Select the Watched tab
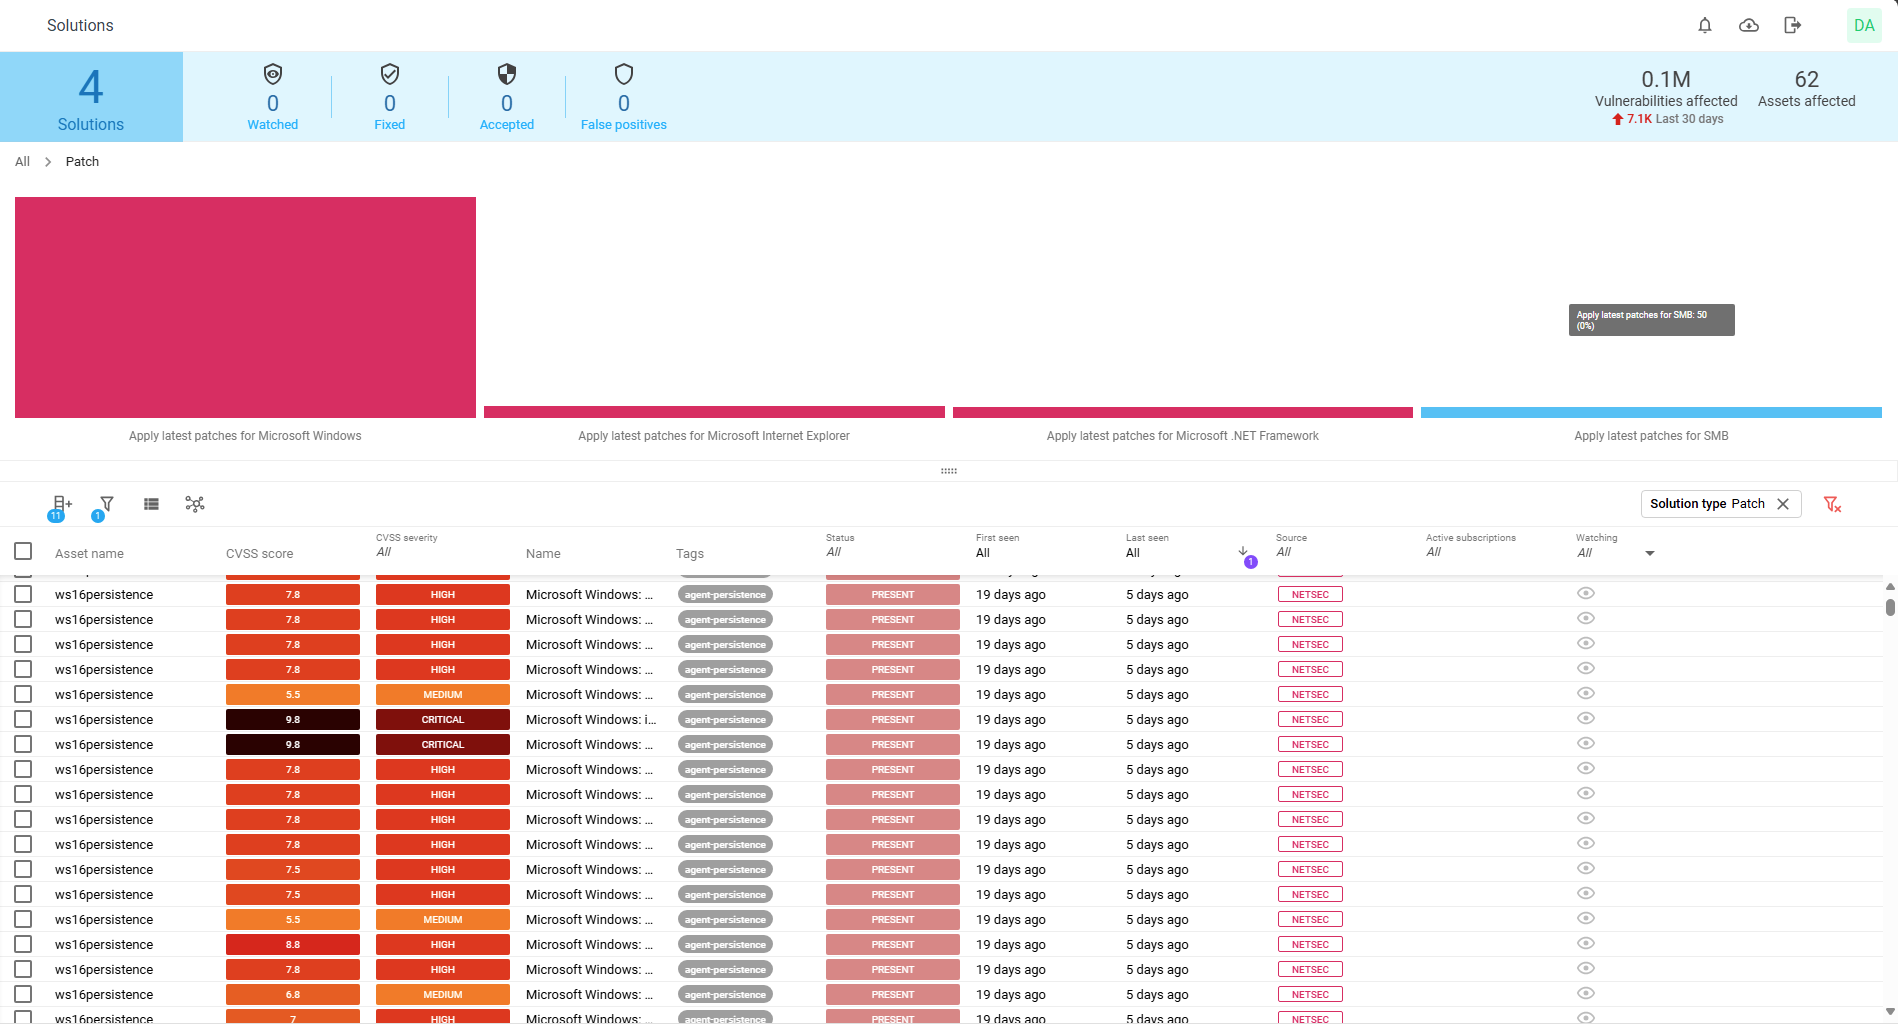 (x=273, y=98)
